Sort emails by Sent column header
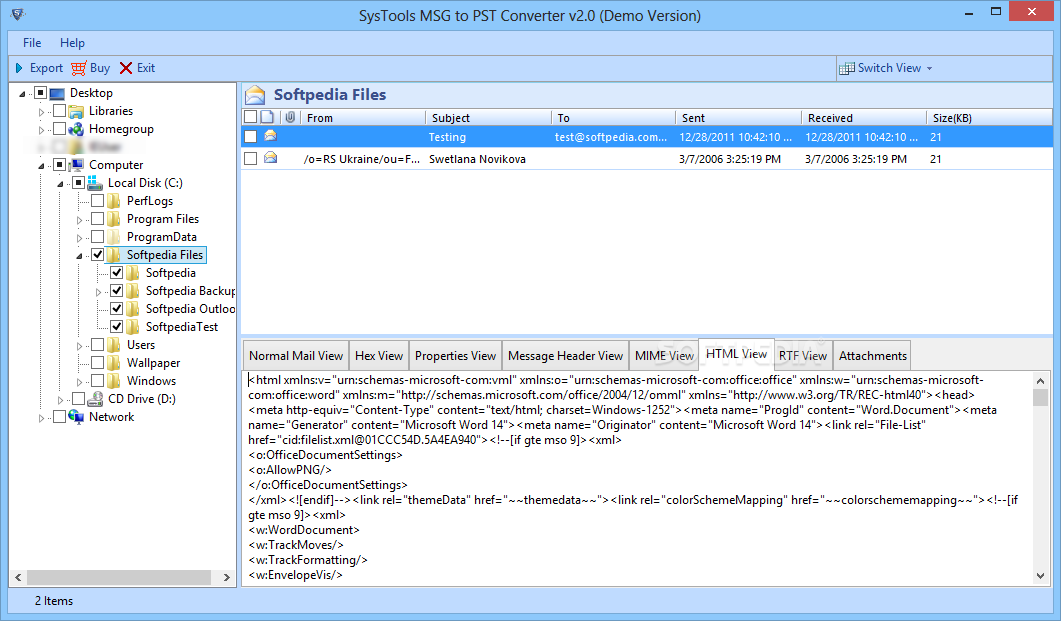The height and width of the screenshot is (621, 1061). pyautogui.click(x=738, y=118)
